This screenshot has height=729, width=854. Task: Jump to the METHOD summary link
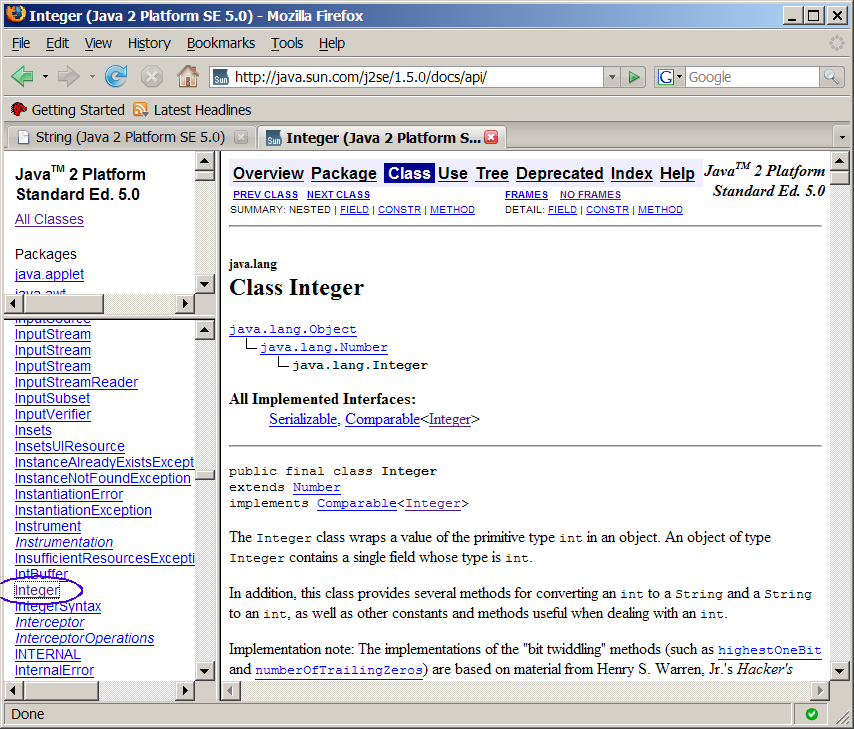pyautogui.click(x=452, y=210)
